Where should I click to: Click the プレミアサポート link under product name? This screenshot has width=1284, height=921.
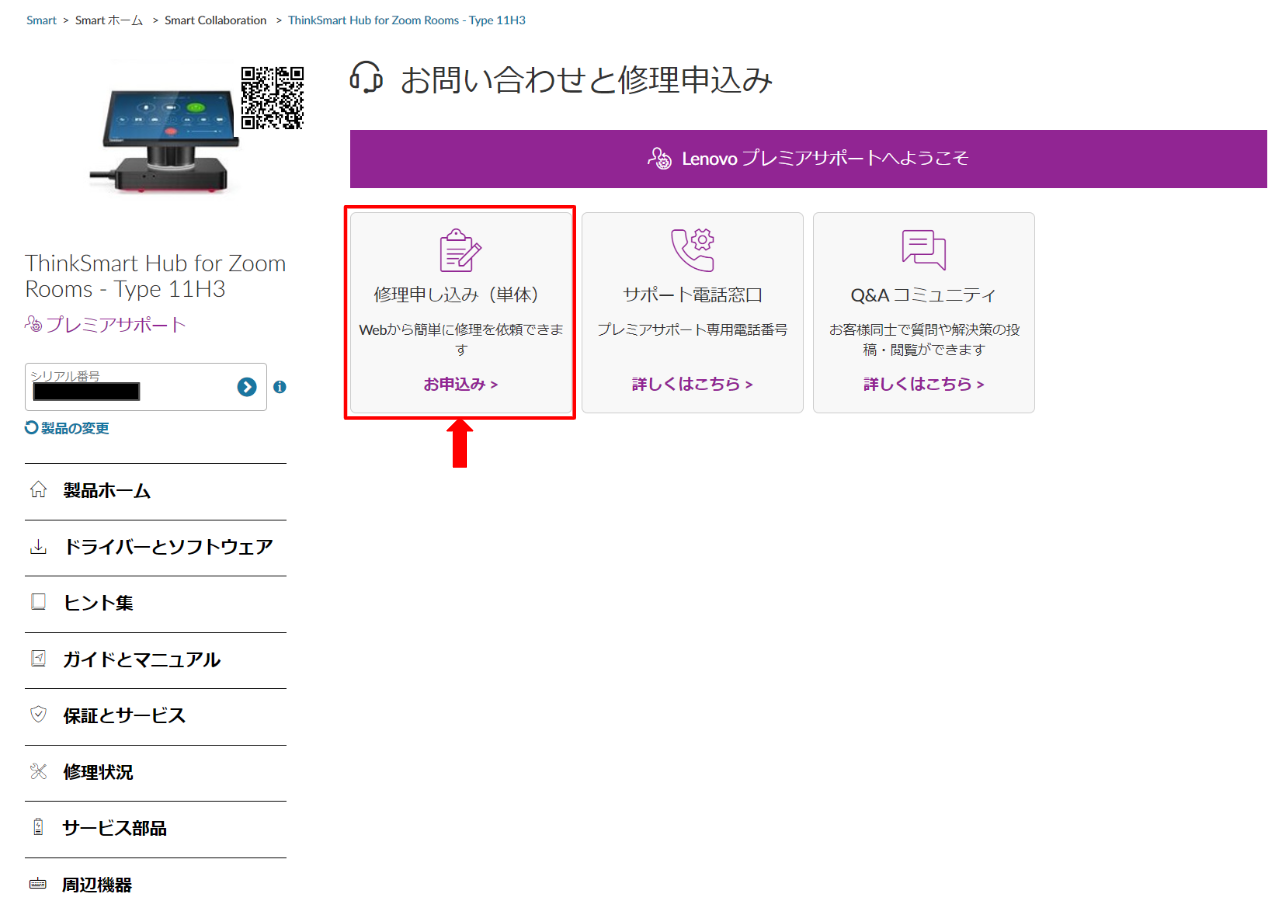tap(116, 324)
